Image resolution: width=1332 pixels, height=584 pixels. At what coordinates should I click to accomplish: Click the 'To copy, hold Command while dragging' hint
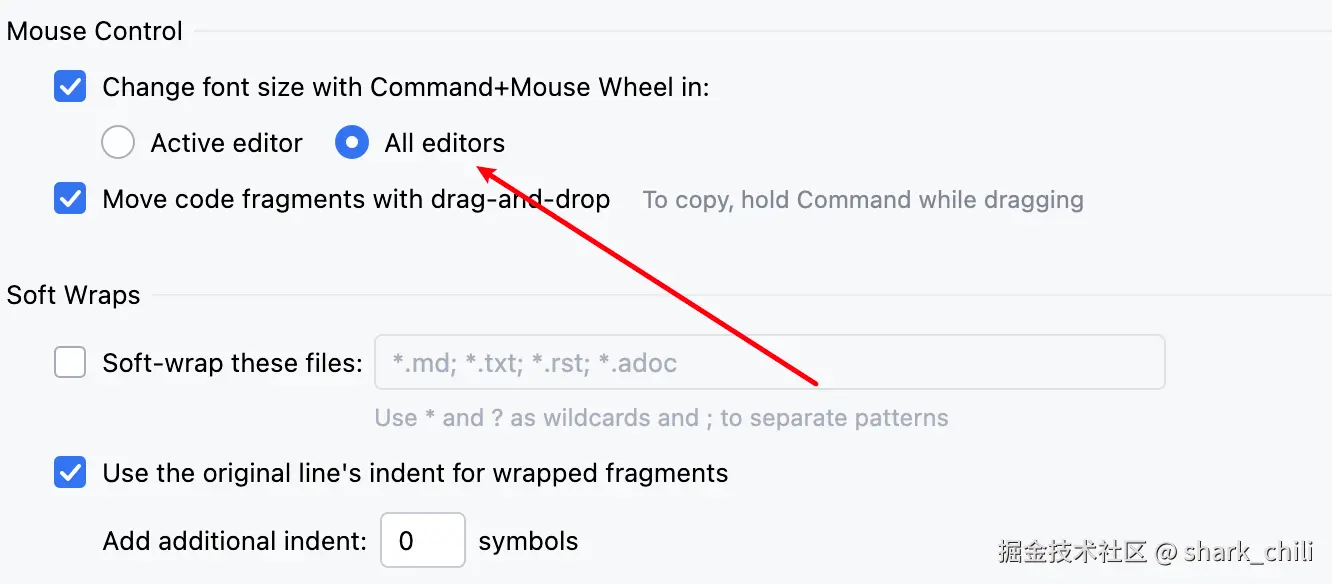coord(862,200)
